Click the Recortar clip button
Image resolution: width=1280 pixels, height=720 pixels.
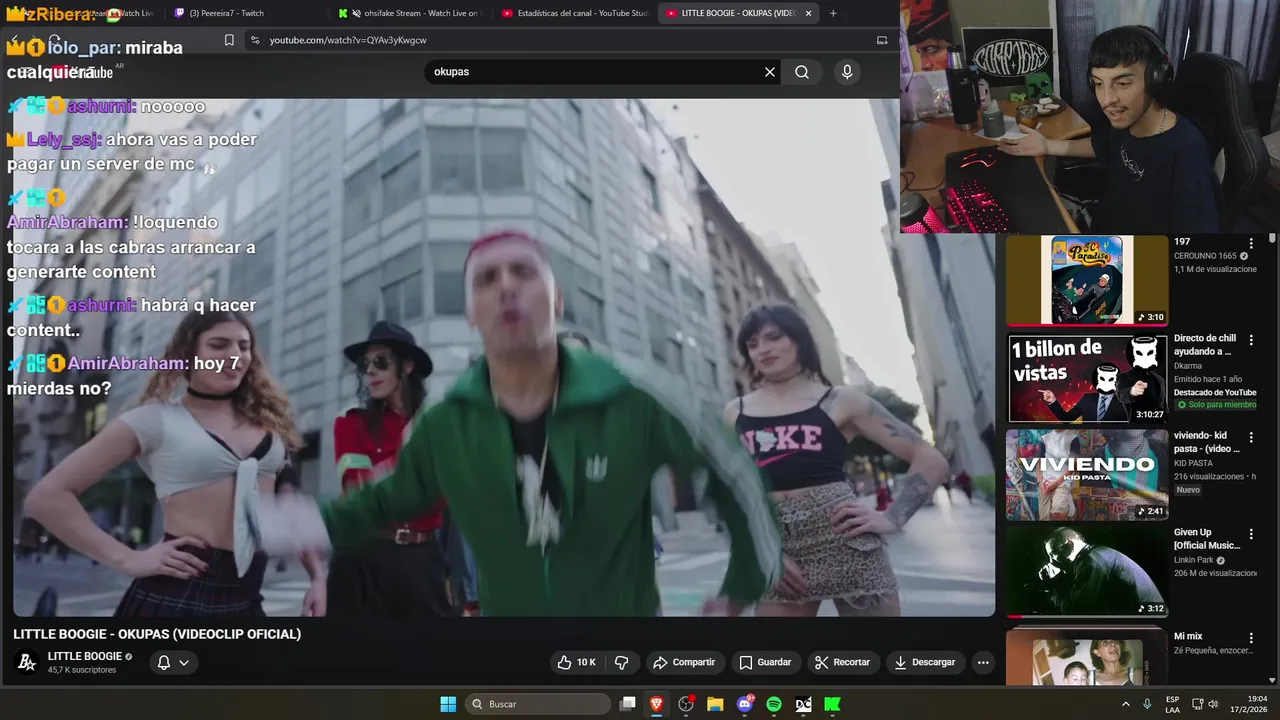tap(842, 662)
